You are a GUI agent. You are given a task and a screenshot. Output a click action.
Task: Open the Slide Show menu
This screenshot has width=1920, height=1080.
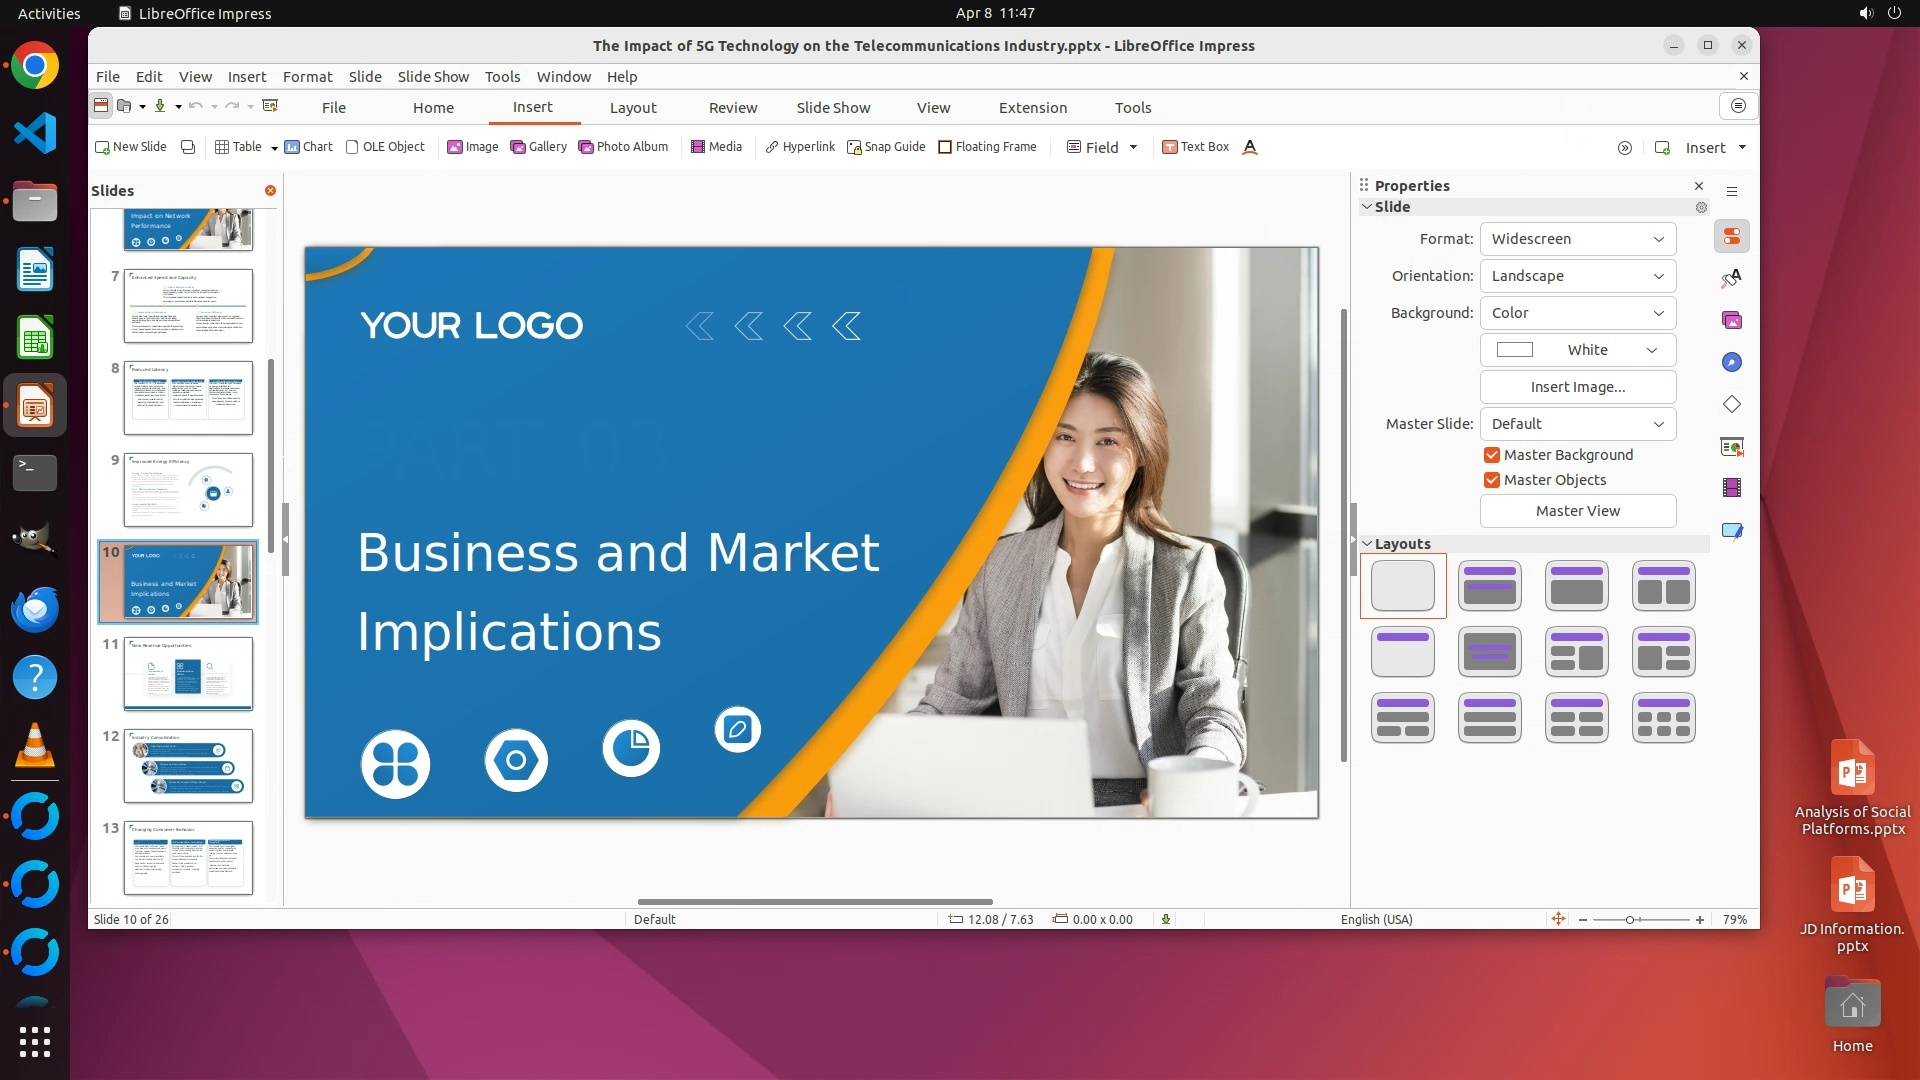[x=432, y=77]
